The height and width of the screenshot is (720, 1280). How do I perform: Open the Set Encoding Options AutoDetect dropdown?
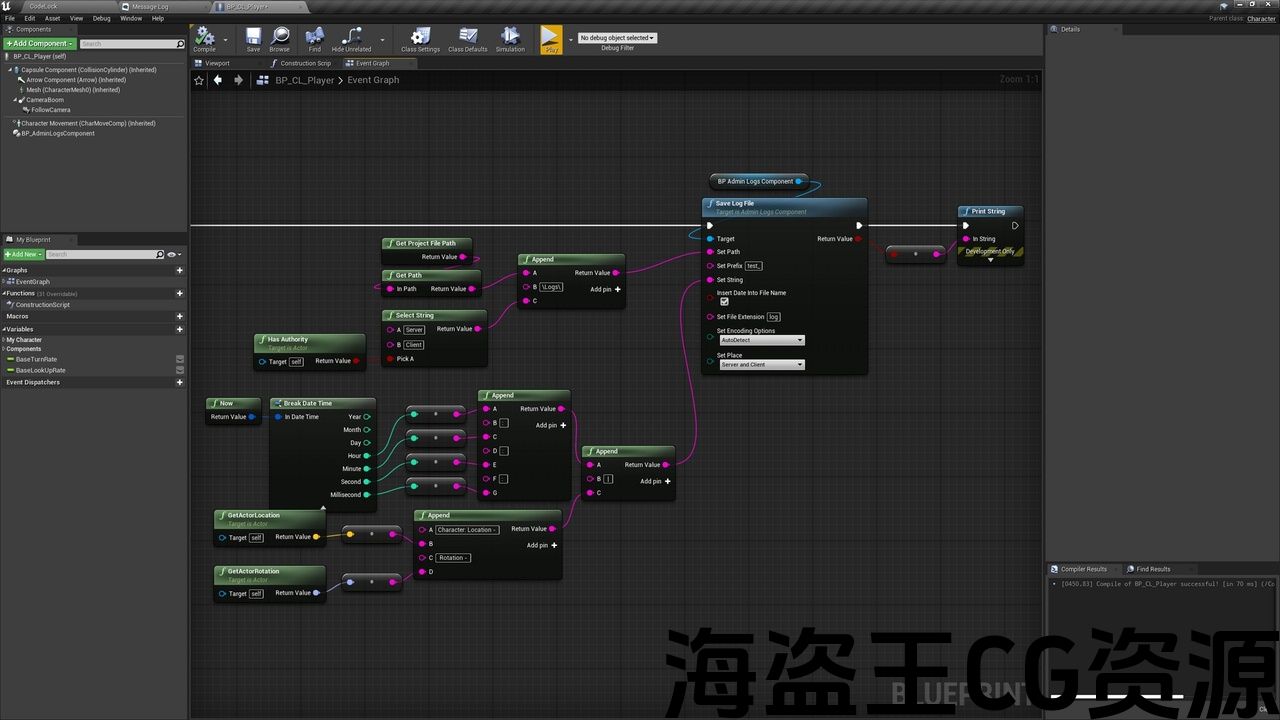[x=762, y=340]
